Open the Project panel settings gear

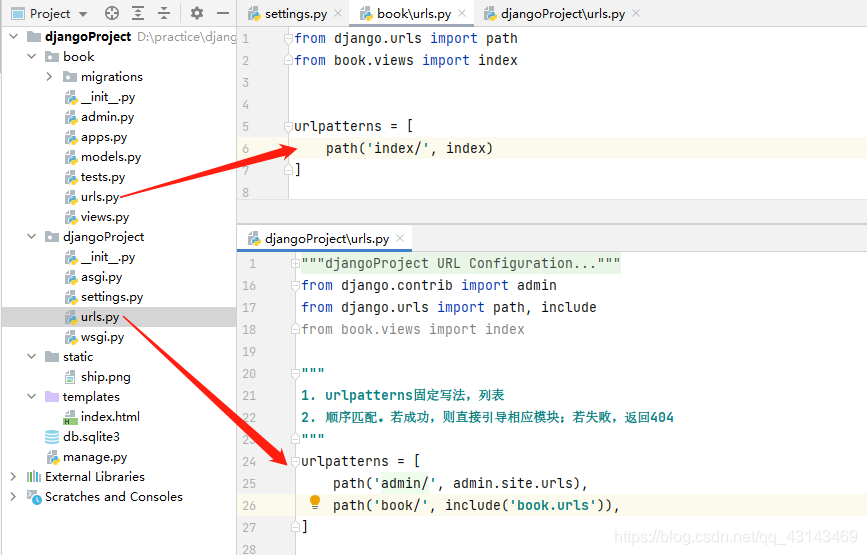point(196,13)
